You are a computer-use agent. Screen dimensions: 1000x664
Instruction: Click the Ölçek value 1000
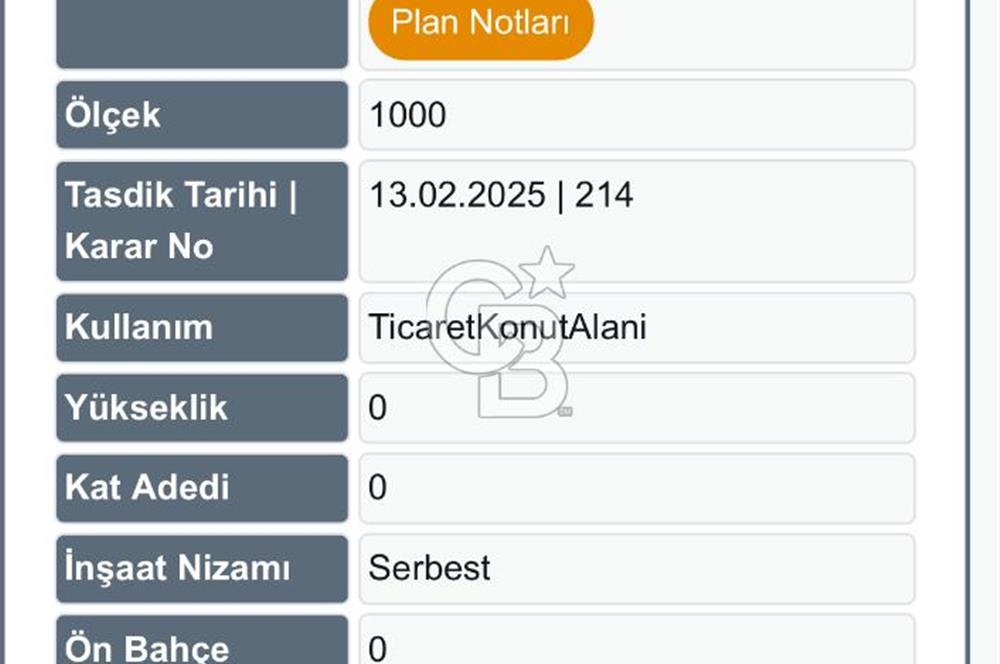408,116
